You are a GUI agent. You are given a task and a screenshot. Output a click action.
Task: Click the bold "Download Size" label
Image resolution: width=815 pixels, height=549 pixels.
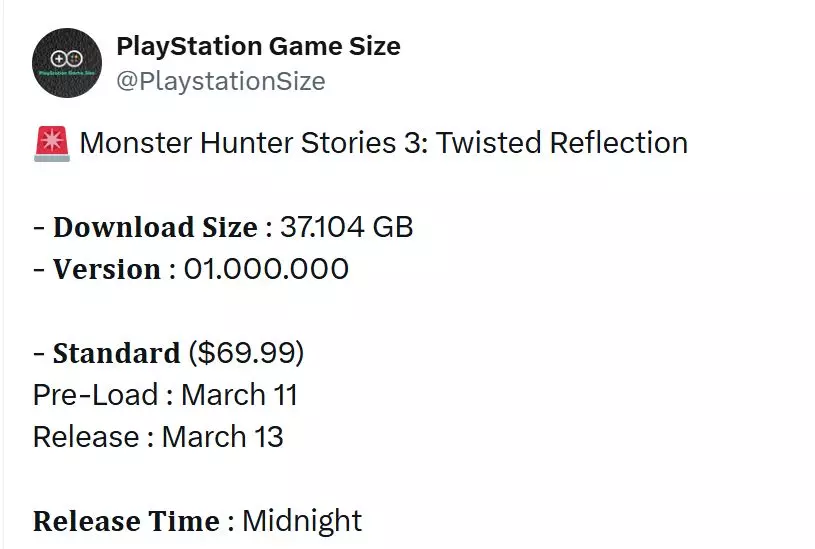pyautogui.click(x=155, y=228)
